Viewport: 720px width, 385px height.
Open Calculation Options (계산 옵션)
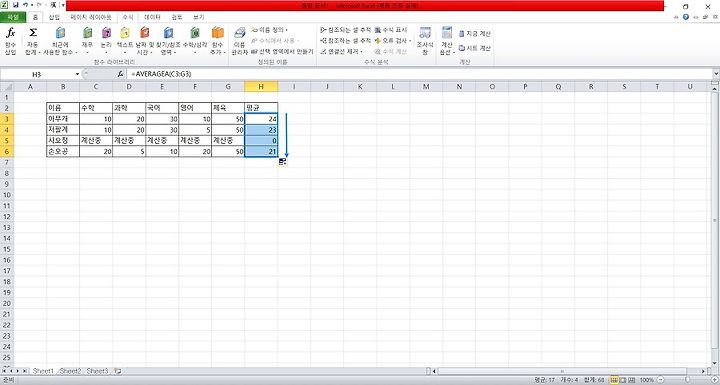coord(446,40)
